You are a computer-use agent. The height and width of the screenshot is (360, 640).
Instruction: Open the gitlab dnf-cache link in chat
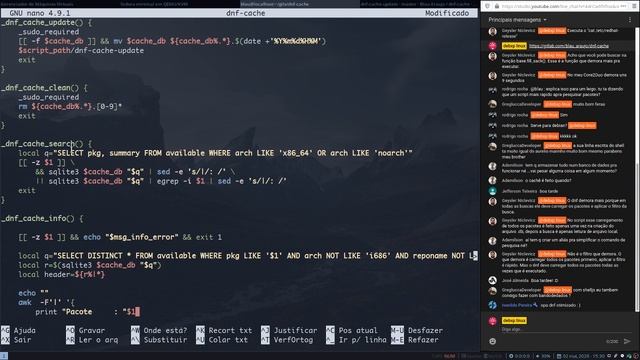pos(569,46)
